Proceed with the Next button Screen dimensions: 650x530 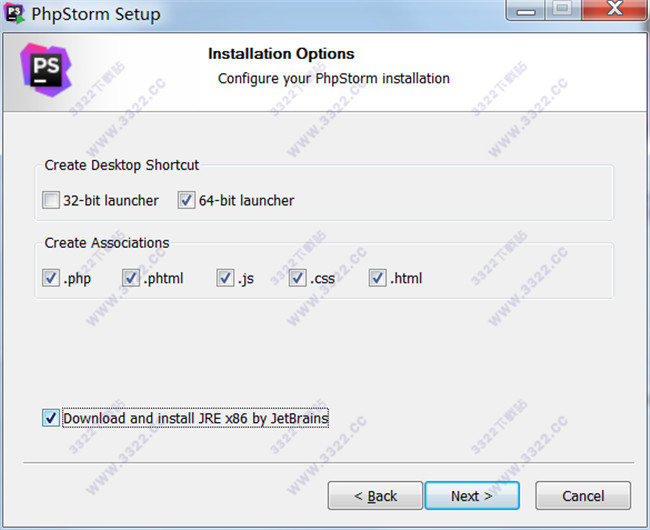[472, 496]
